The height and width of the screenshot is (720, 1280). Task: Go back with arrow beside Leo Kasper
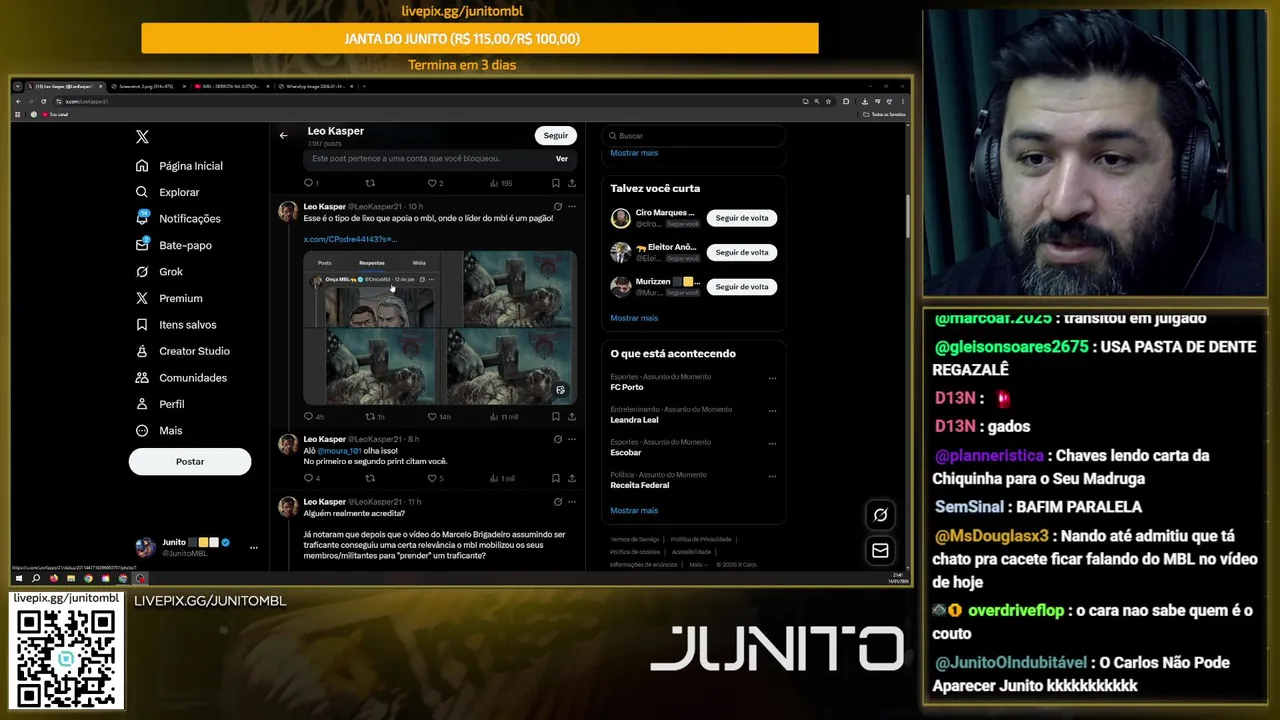coord(284,135)
